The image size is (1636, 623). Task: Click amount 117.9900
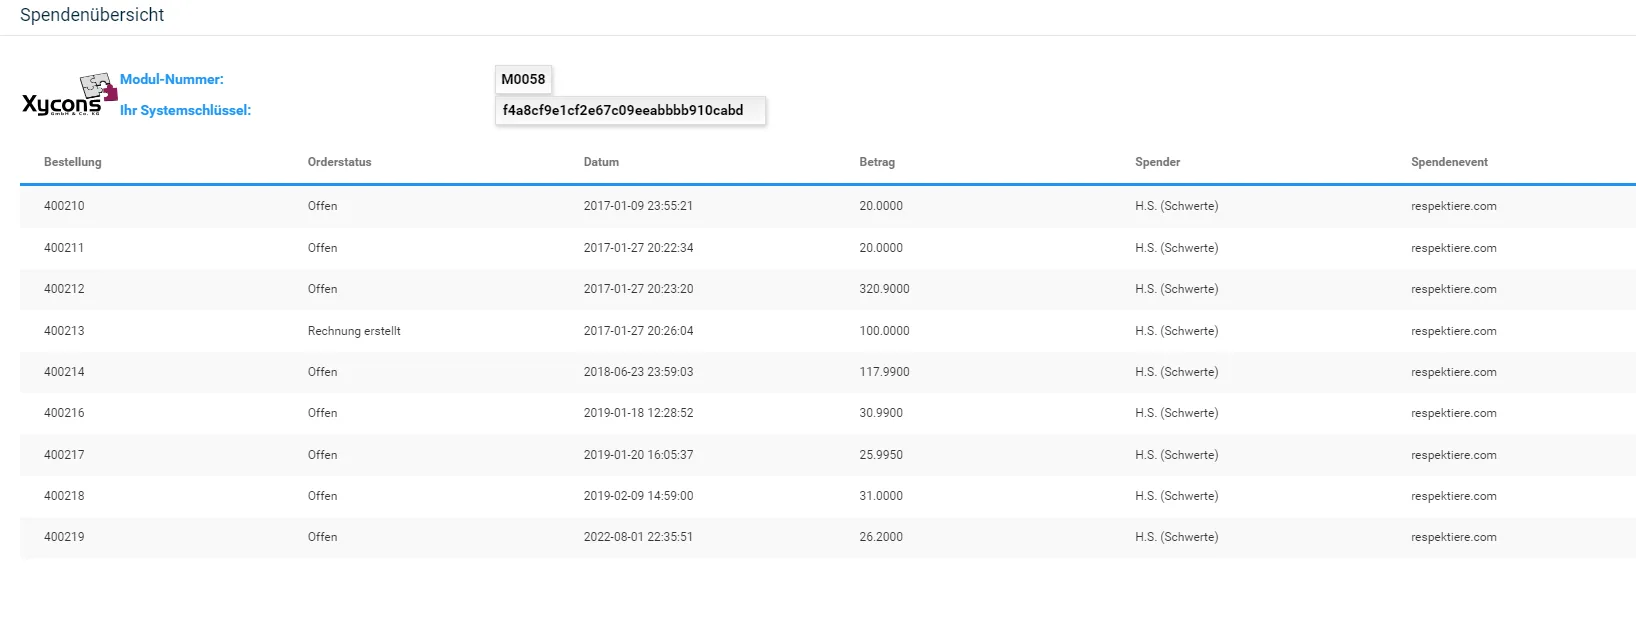[x=884, y=372]
